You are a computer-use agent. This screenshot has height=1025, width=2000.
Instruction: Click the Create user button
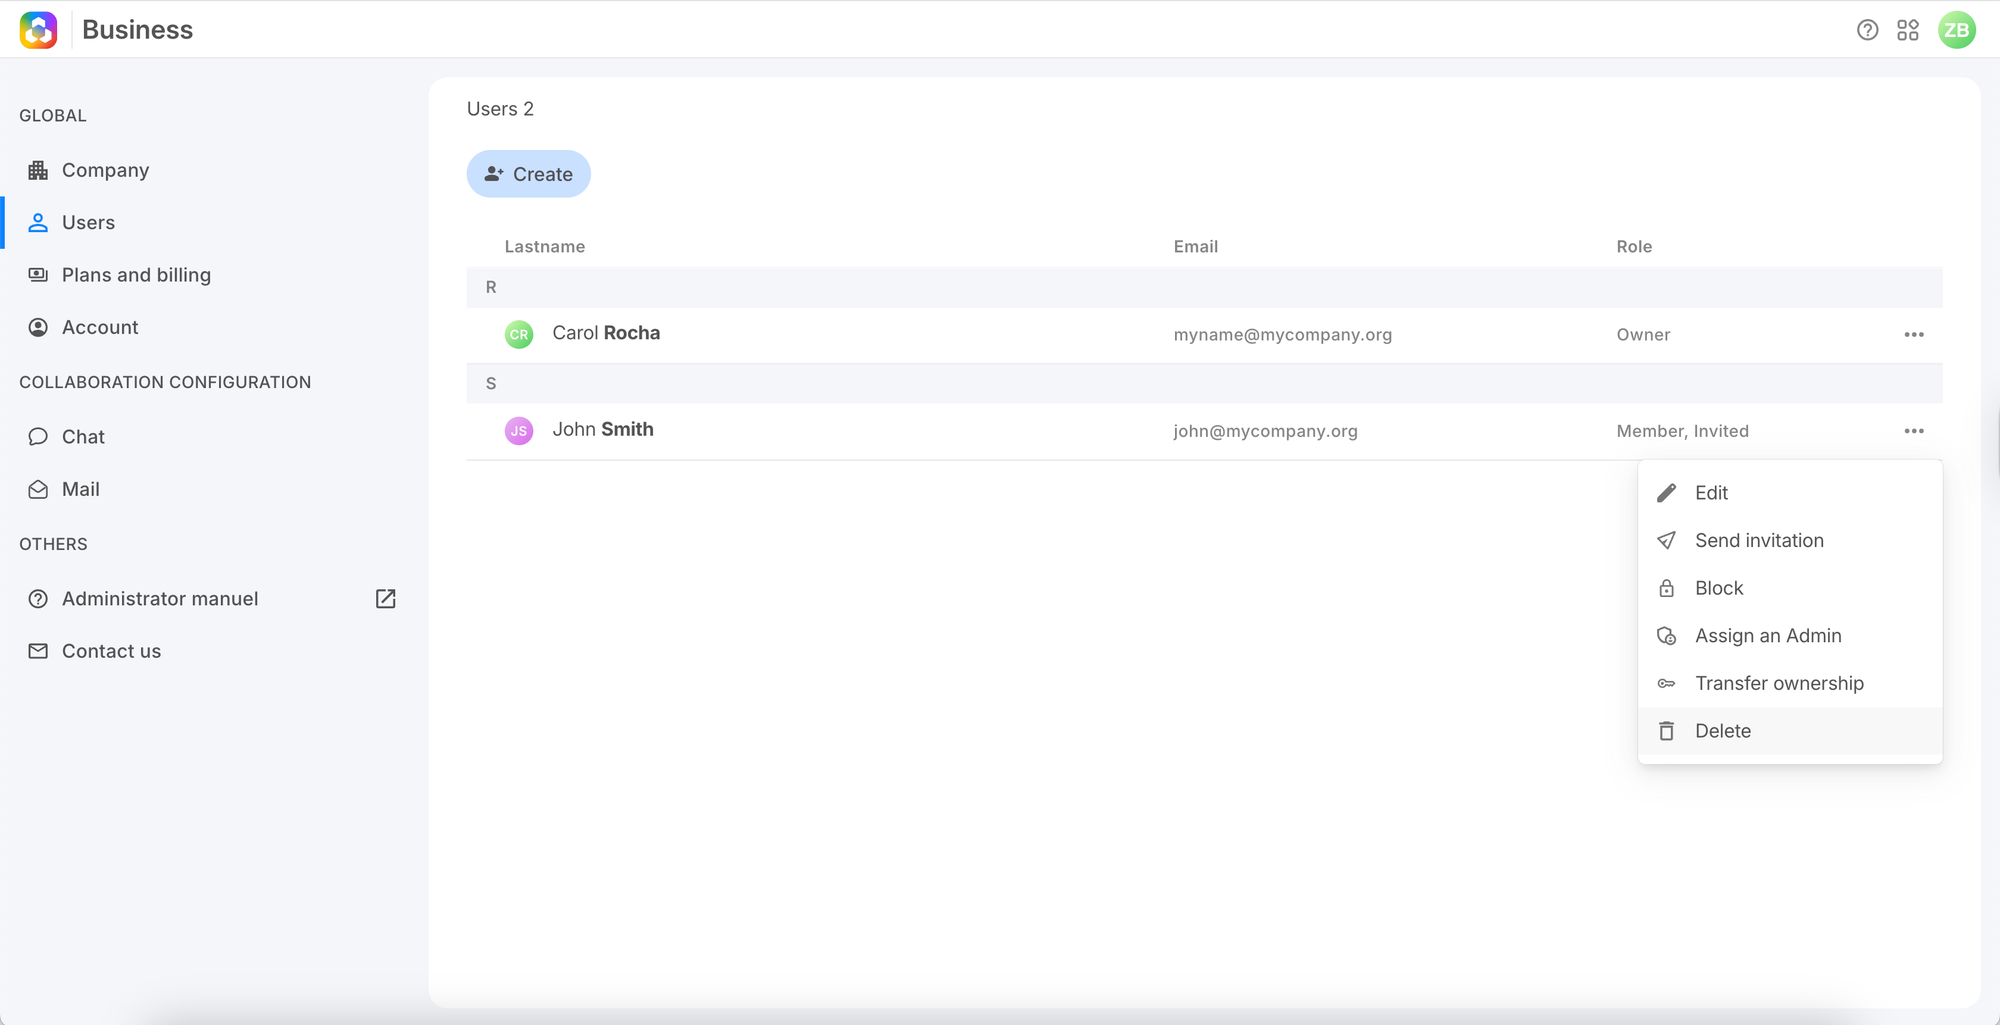[x=529, y=174]
